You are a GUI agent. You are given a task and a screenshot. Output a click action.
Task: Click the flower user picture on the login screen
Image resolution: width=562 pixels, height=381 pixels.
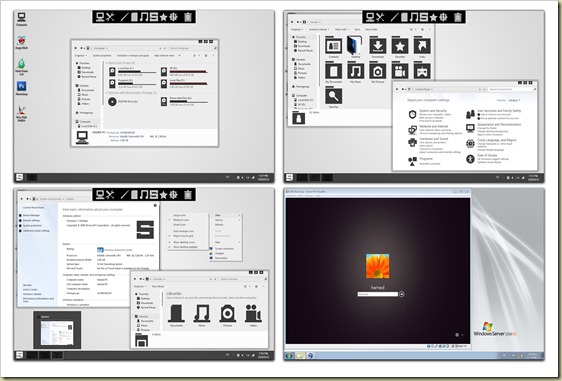pyautogui.click(x=377, y=266)
